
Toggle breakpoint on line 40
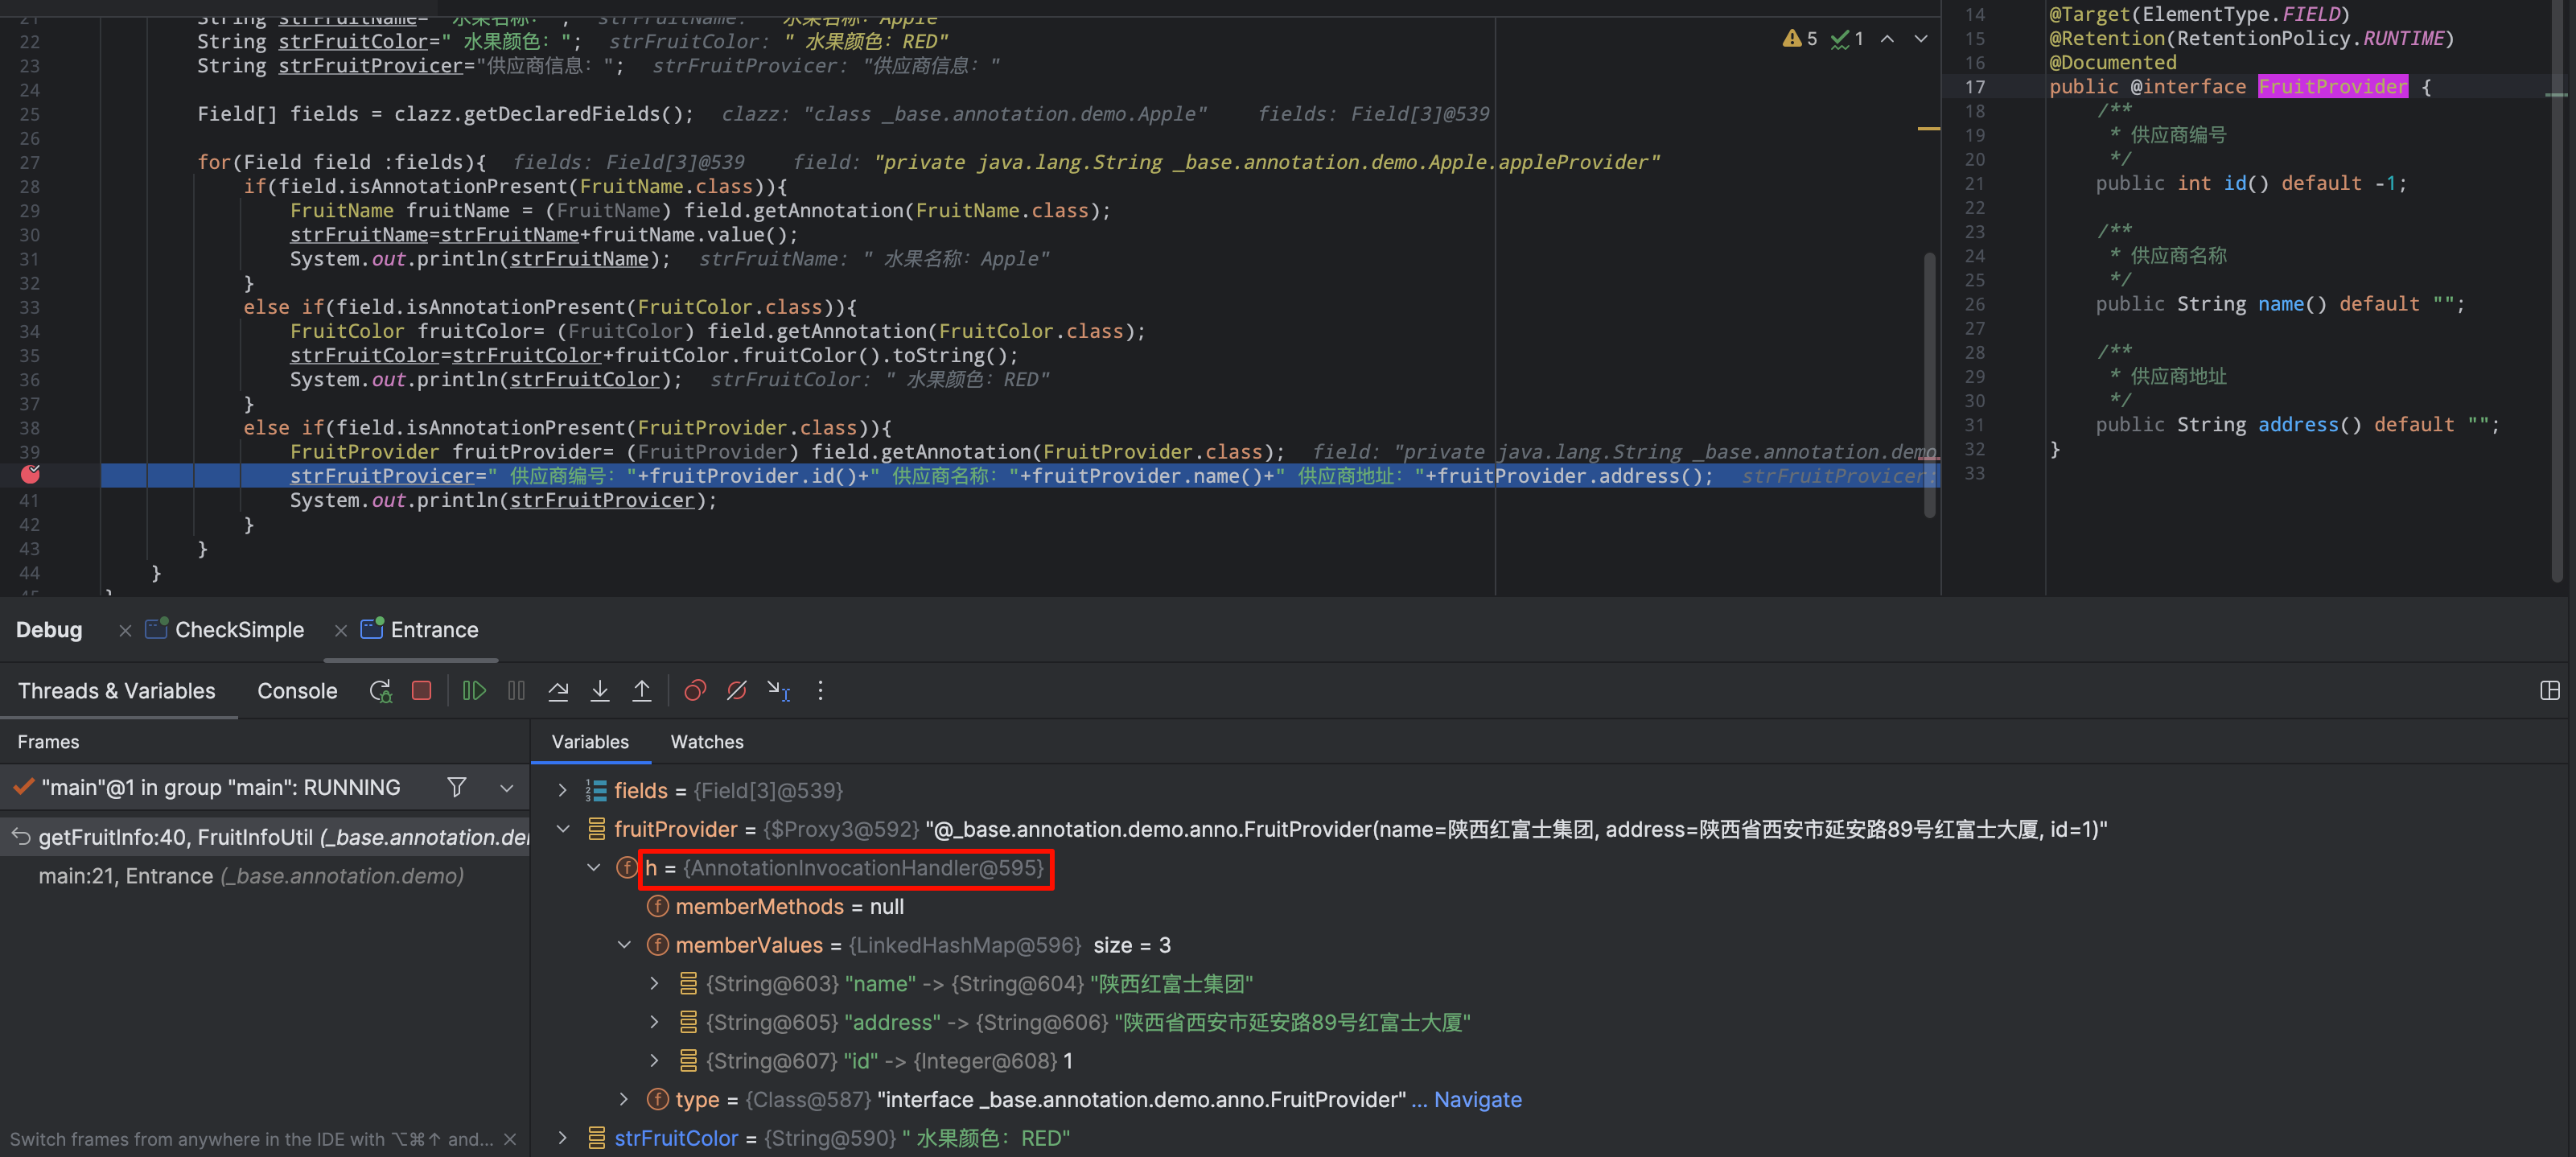click(x=30, y=475)
